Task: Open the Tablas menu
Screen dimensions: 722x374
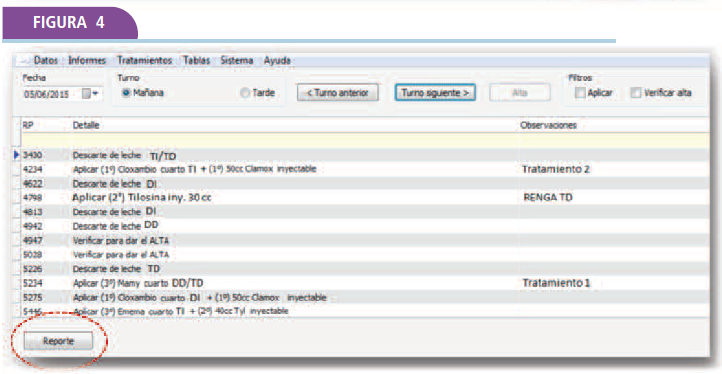Action: [196, 60]
